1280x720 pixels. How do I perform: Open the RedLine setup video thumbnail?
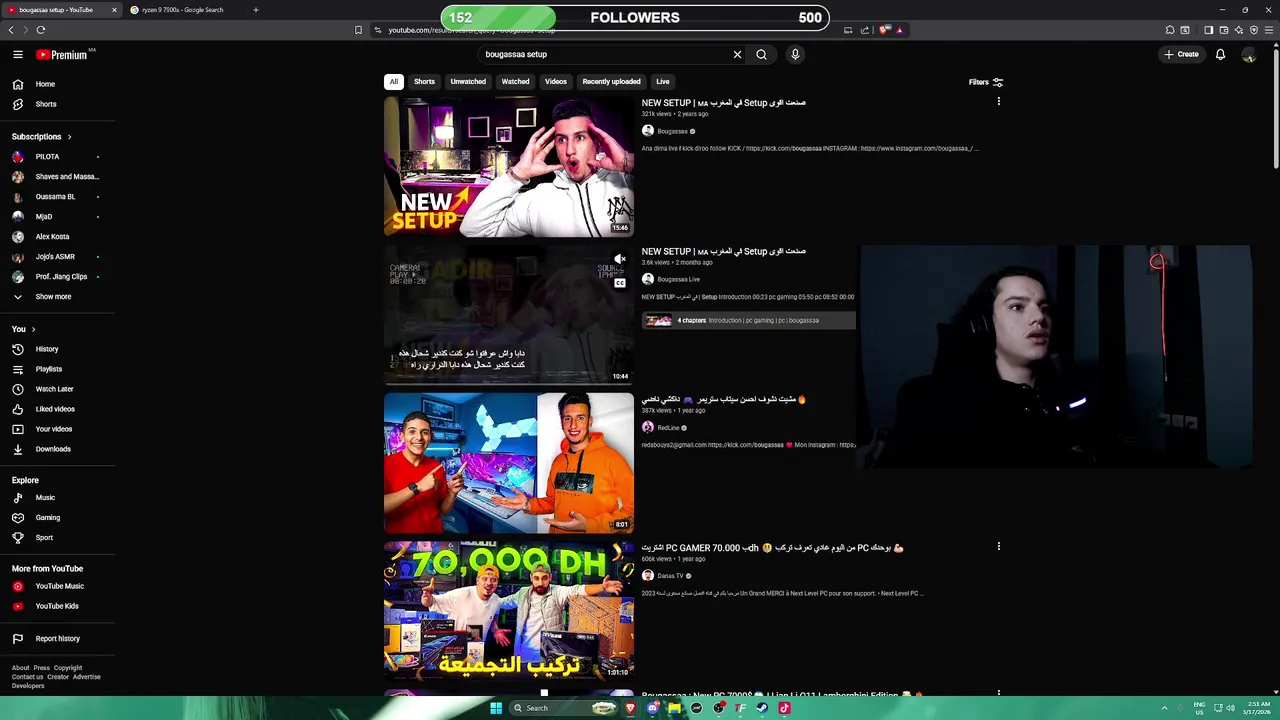coord(509,463)
